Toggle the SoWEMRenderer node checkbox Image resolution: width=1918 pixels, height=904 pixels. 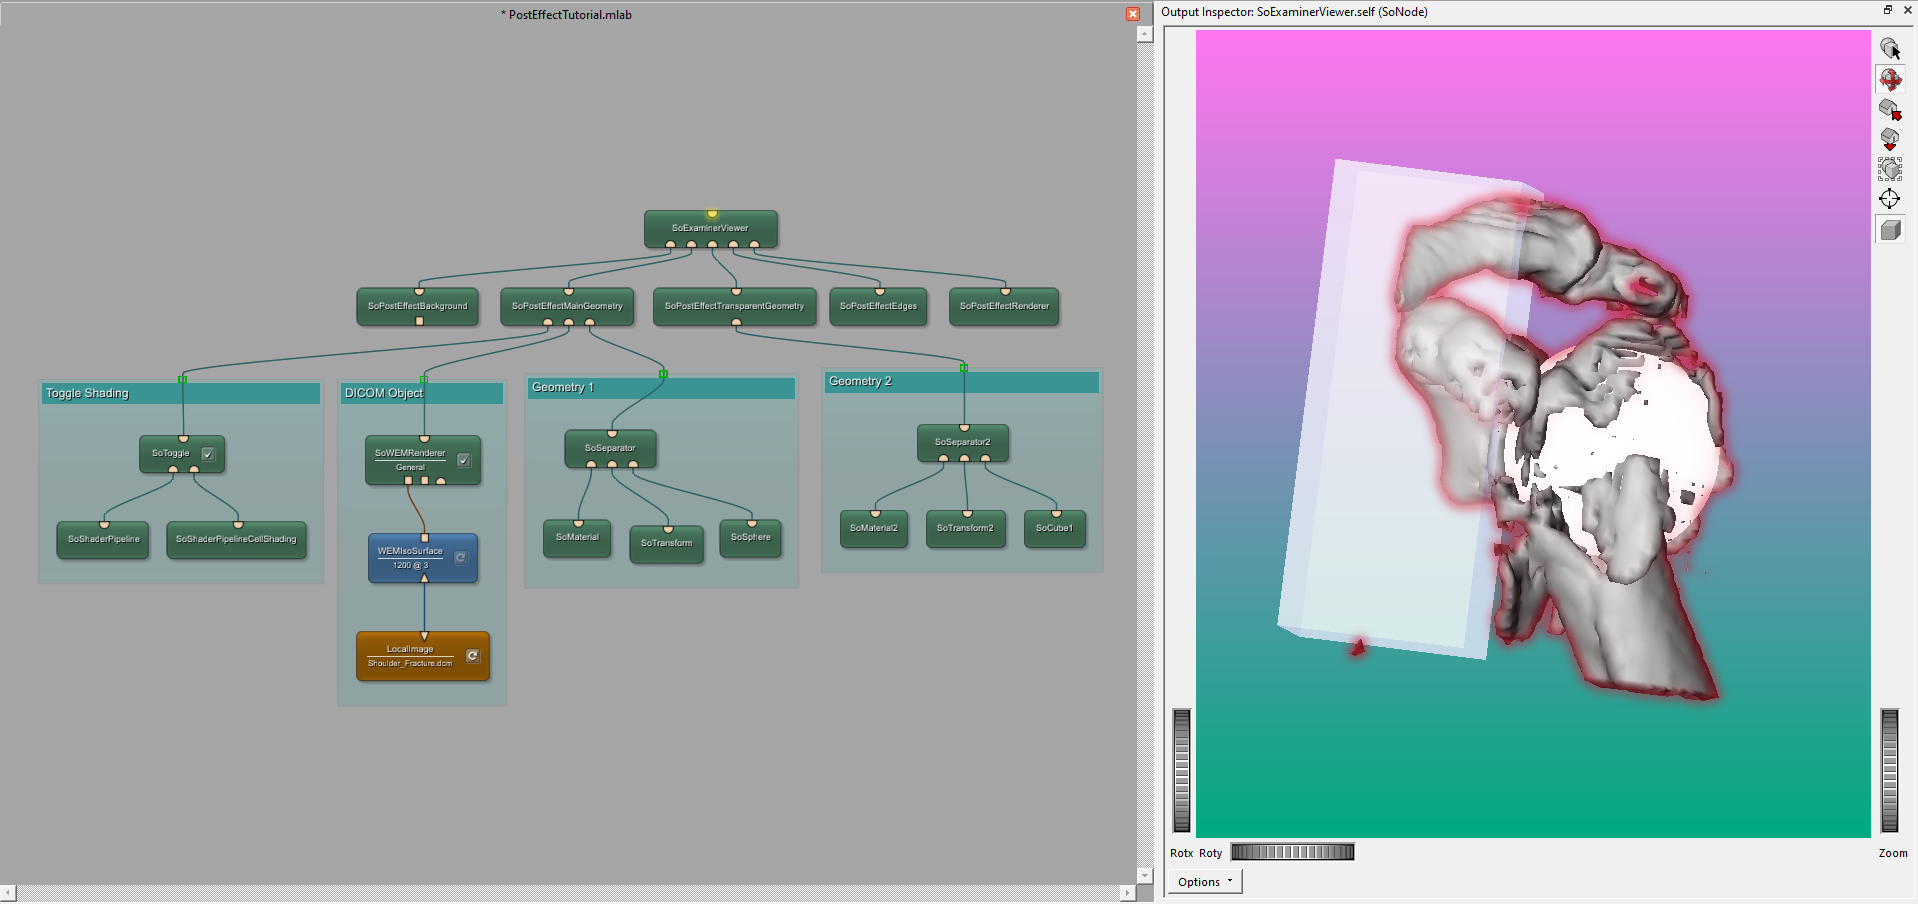[464, 460]
